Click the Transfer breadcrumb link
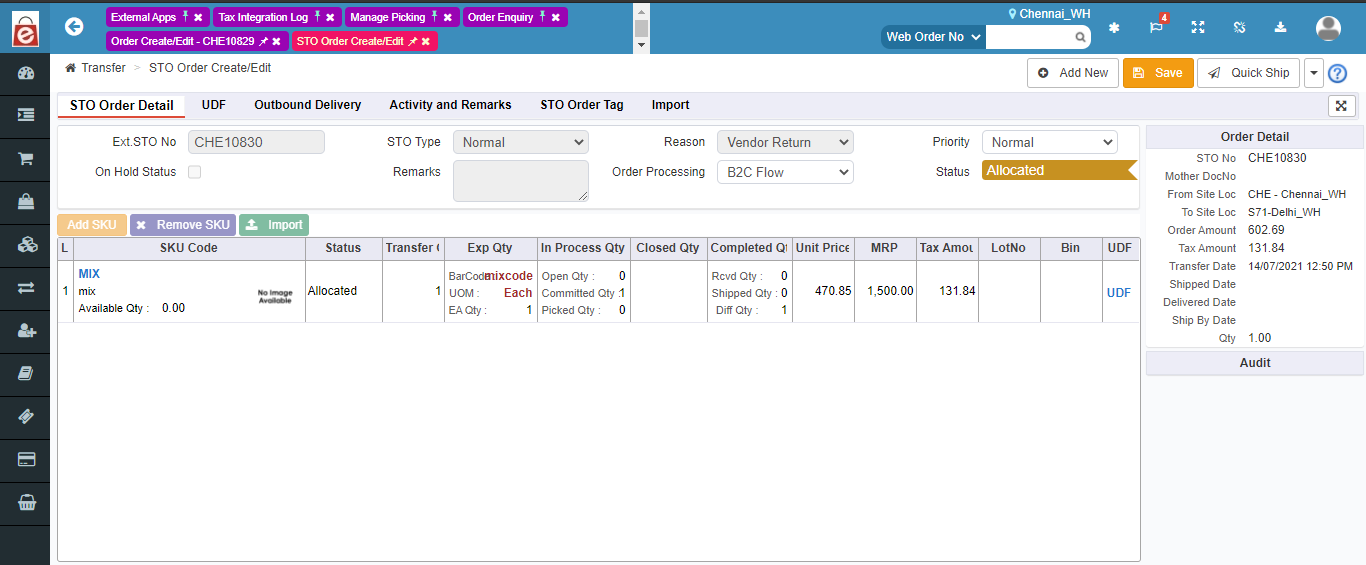This screenshot has width=1366, height=565. click(x=104, y=68)
